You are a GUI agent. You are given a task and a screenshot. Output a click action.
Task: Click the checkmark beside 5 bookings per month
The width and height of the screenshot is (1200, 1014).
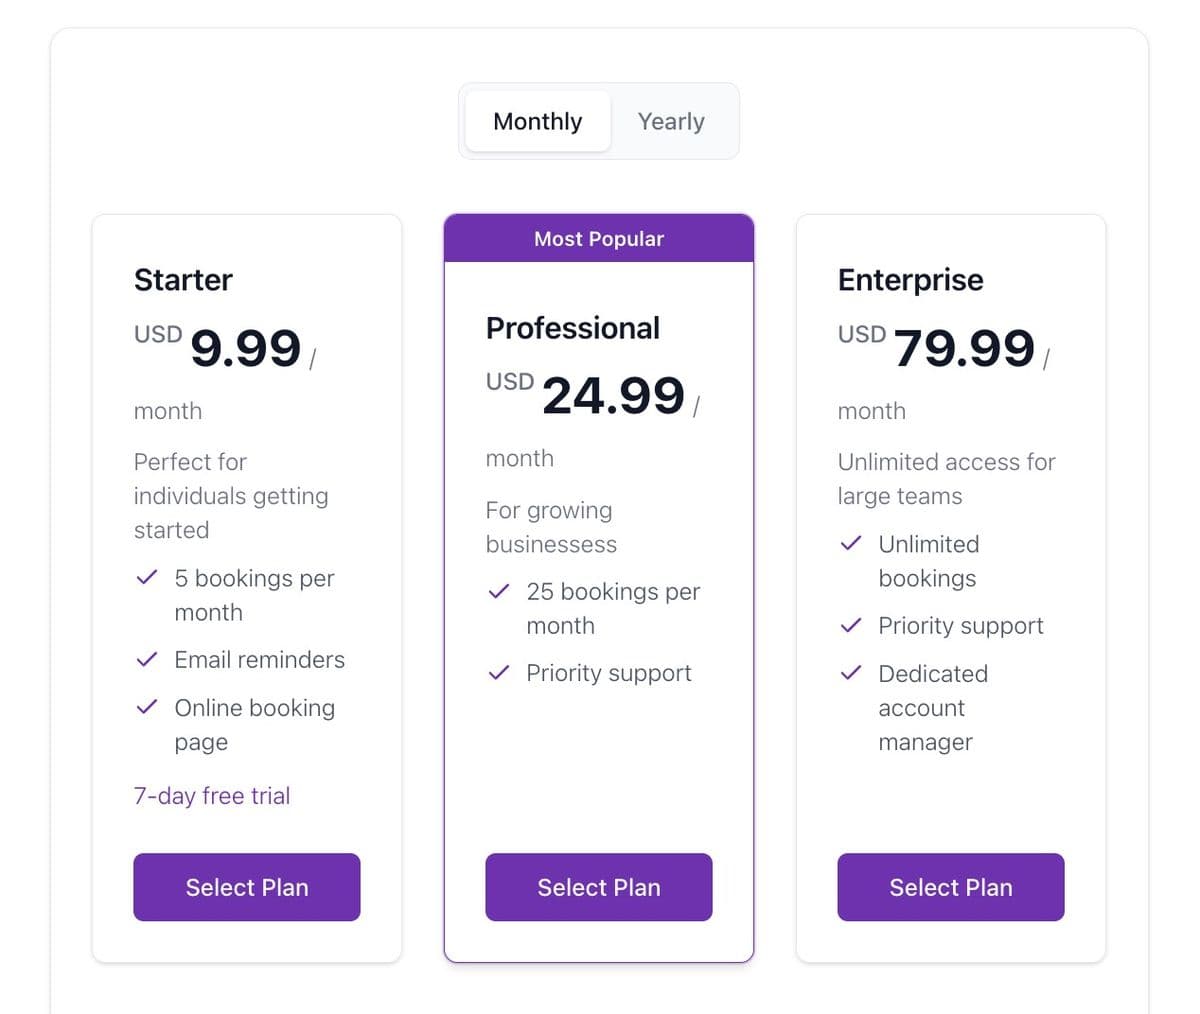[148, 578]
